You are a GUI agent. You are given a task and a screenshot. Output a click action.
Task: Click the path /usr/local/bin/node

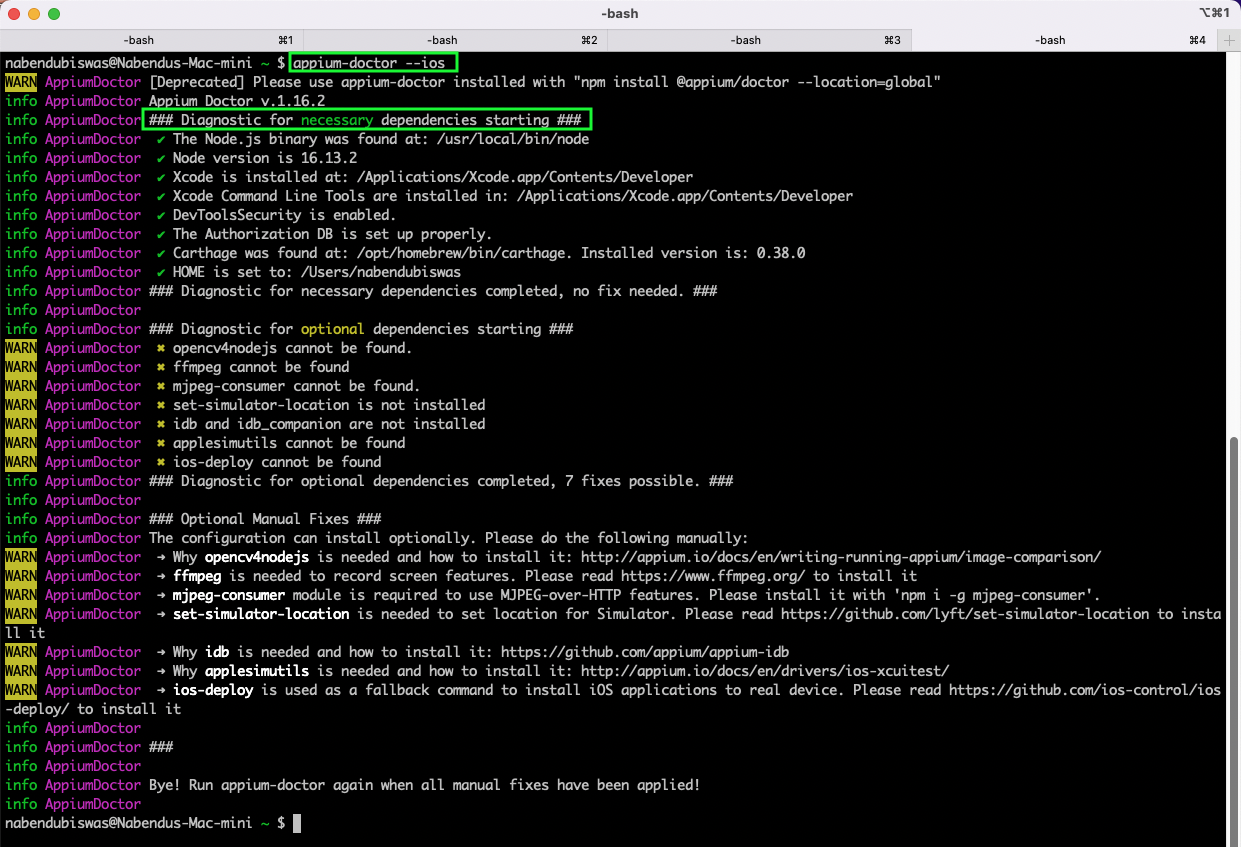point(513,139)
